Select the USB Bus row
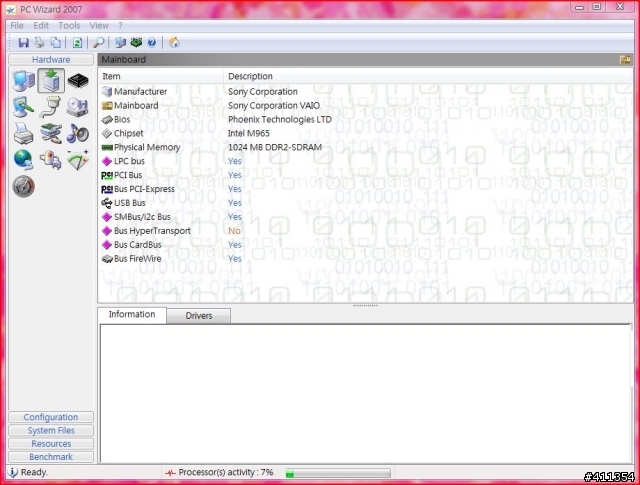The height and width of the screenshot is (485, 640). tap(365, 203)
